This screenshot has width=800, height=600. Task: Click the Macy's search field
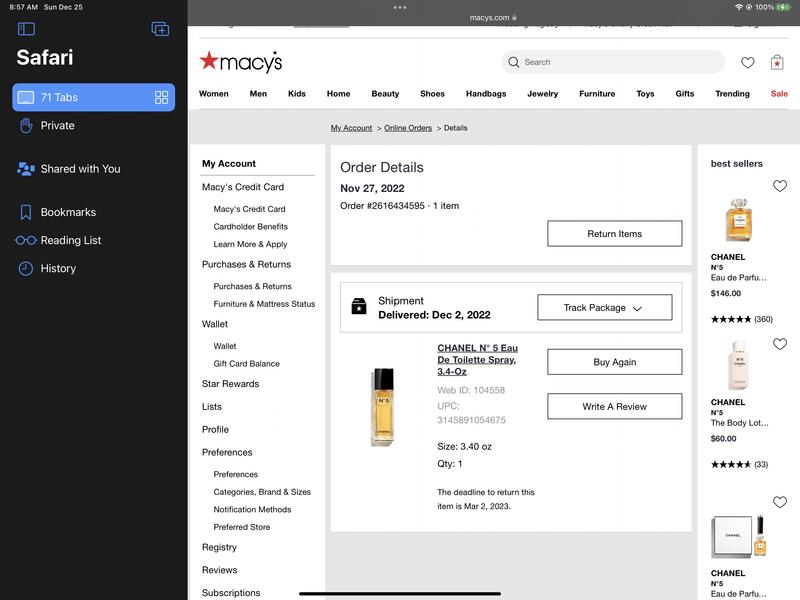coord(612,62)
